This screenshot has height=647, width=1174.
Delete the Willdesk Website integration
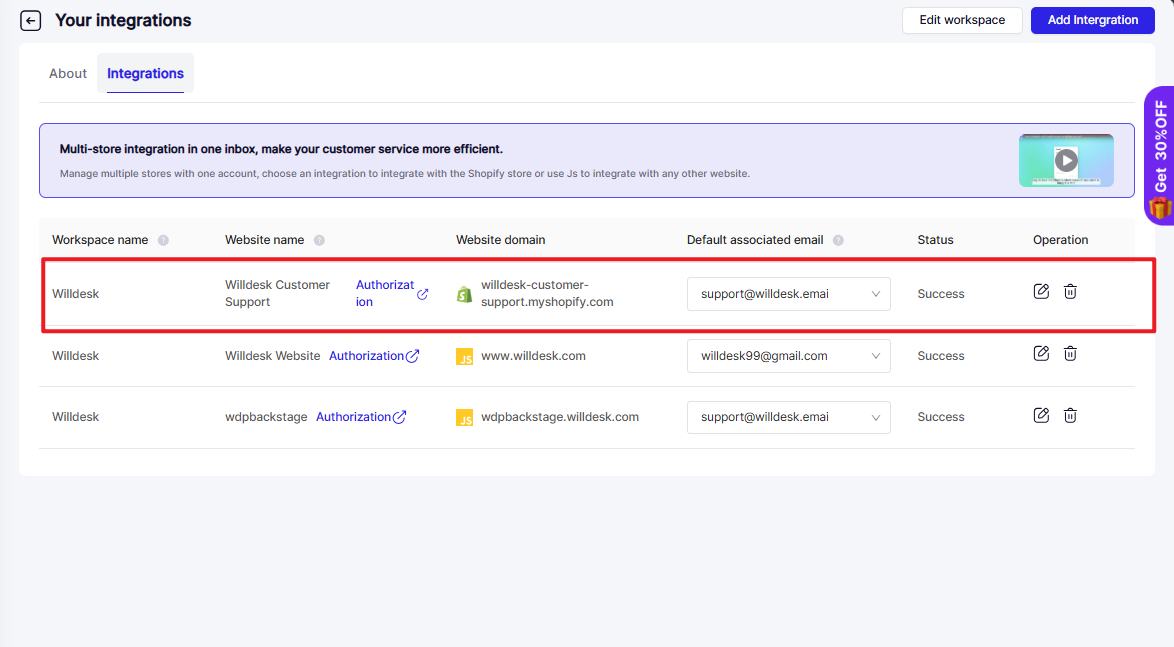pos(1070,353)
